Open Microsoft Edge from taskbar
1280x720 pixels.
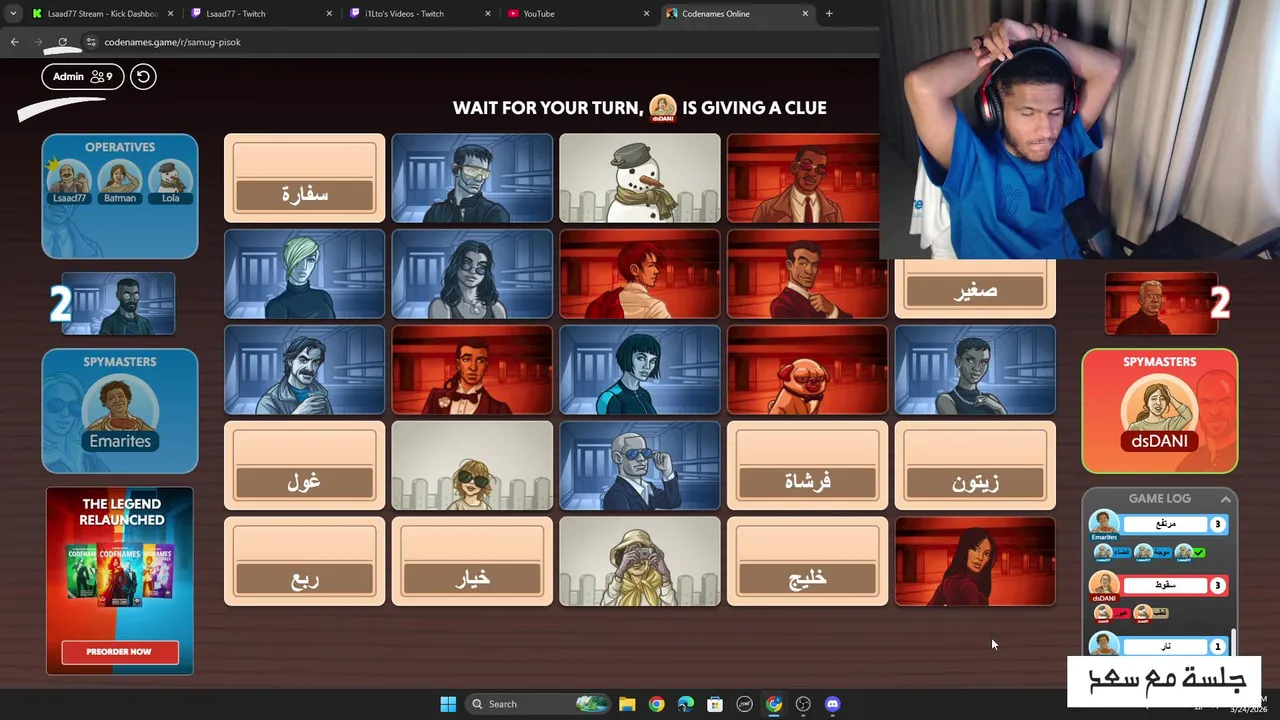[685, 704]
